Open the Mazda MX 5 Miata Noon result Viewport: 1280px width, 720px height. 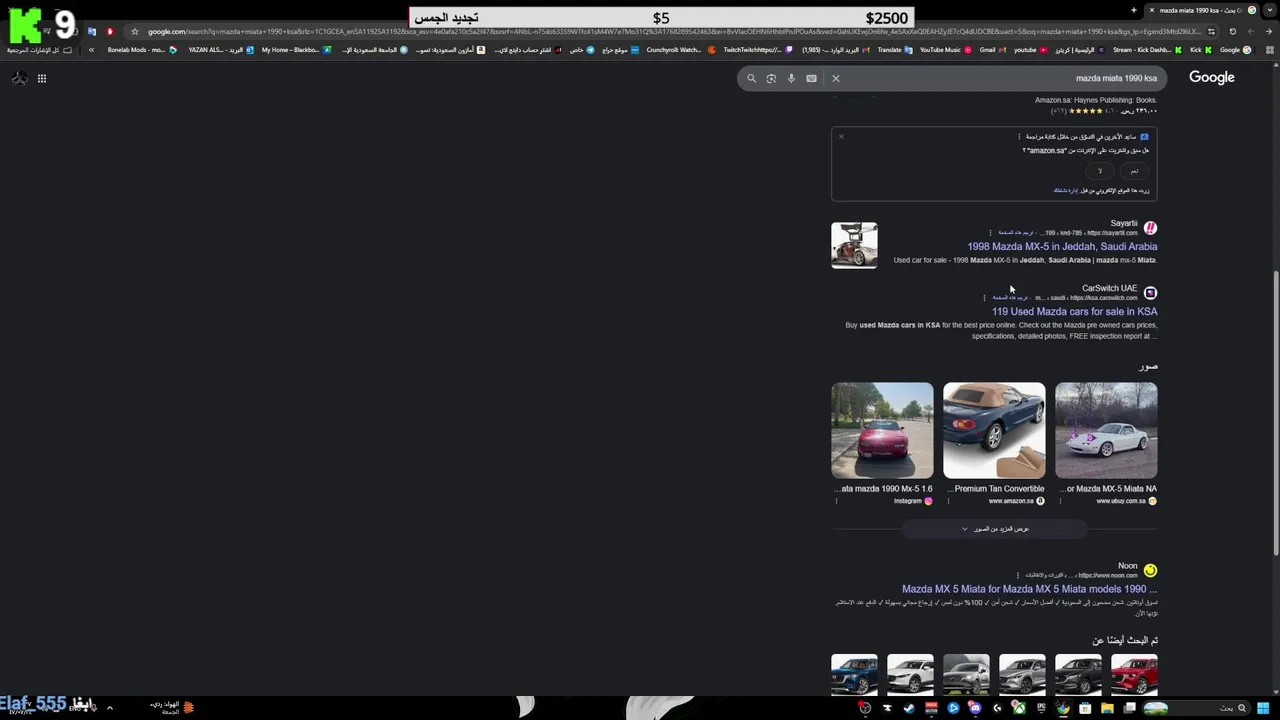(1030, 590)
